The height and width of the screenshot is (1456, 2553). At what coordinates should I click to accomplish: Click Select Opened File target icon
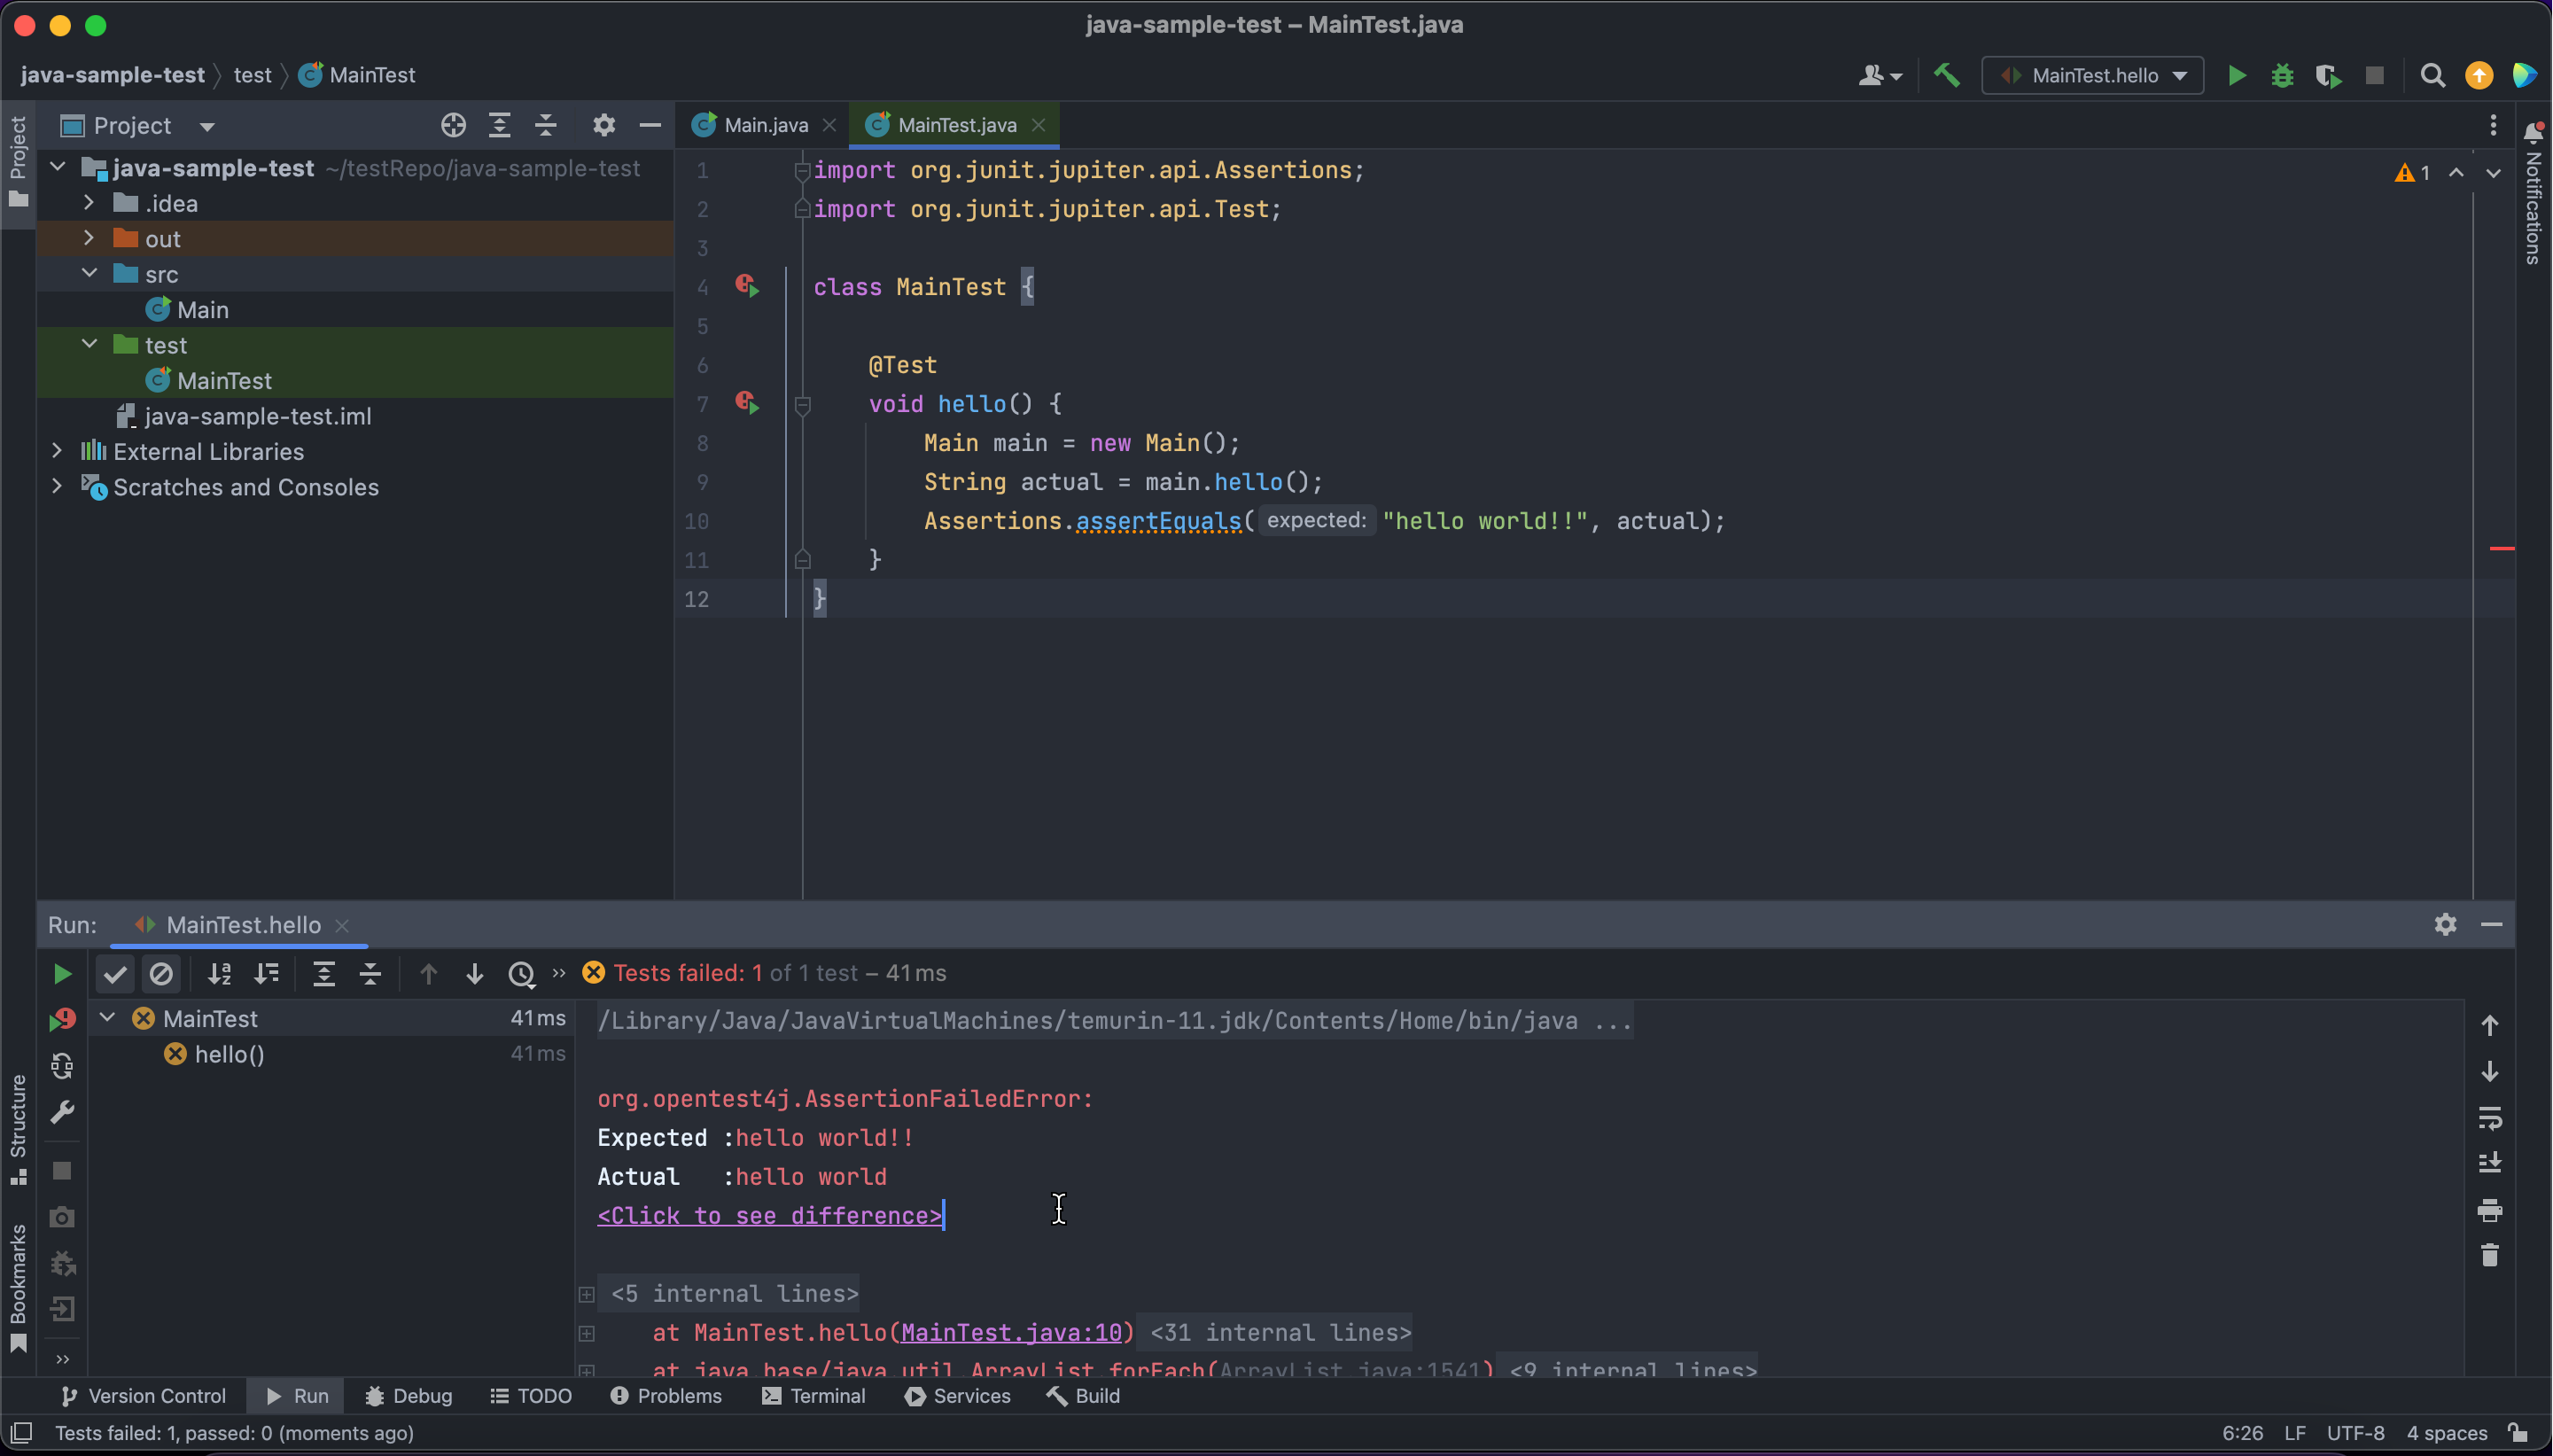(453, 125)
